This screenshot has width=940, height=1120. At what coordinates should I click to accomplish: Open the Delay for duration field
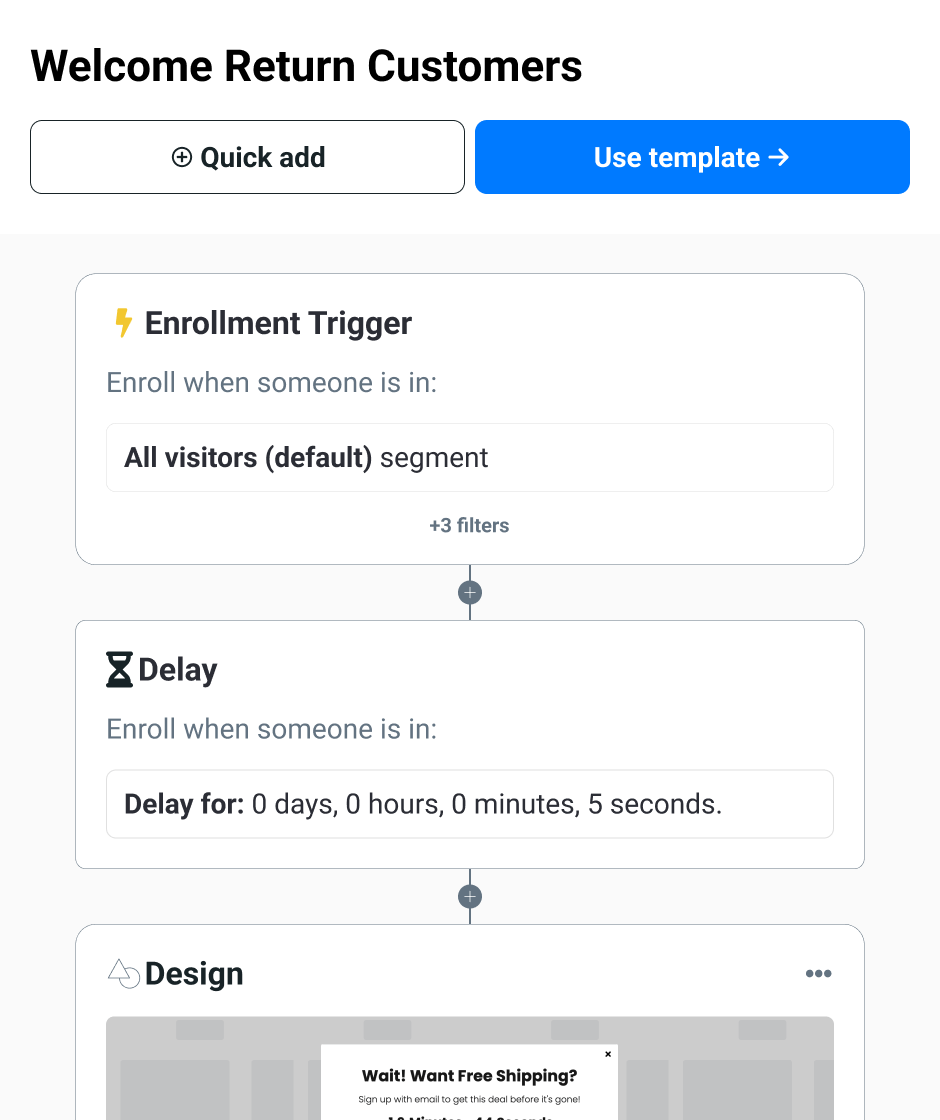coord(469,804)
